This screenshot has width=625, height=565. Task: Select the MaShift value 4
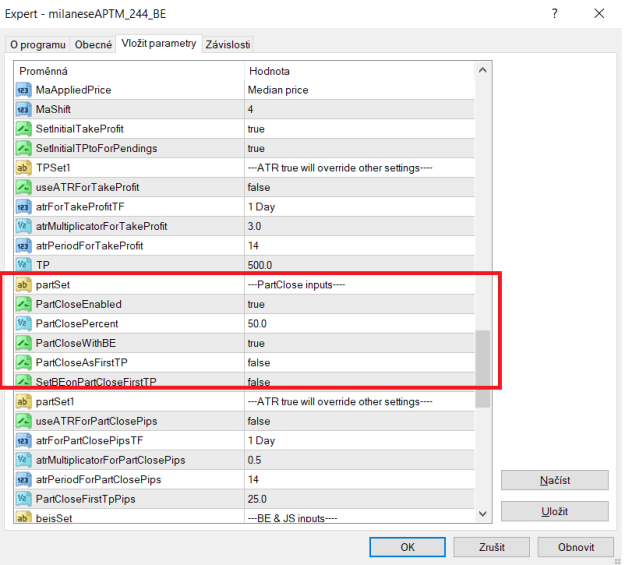click(x=250, y=109)
